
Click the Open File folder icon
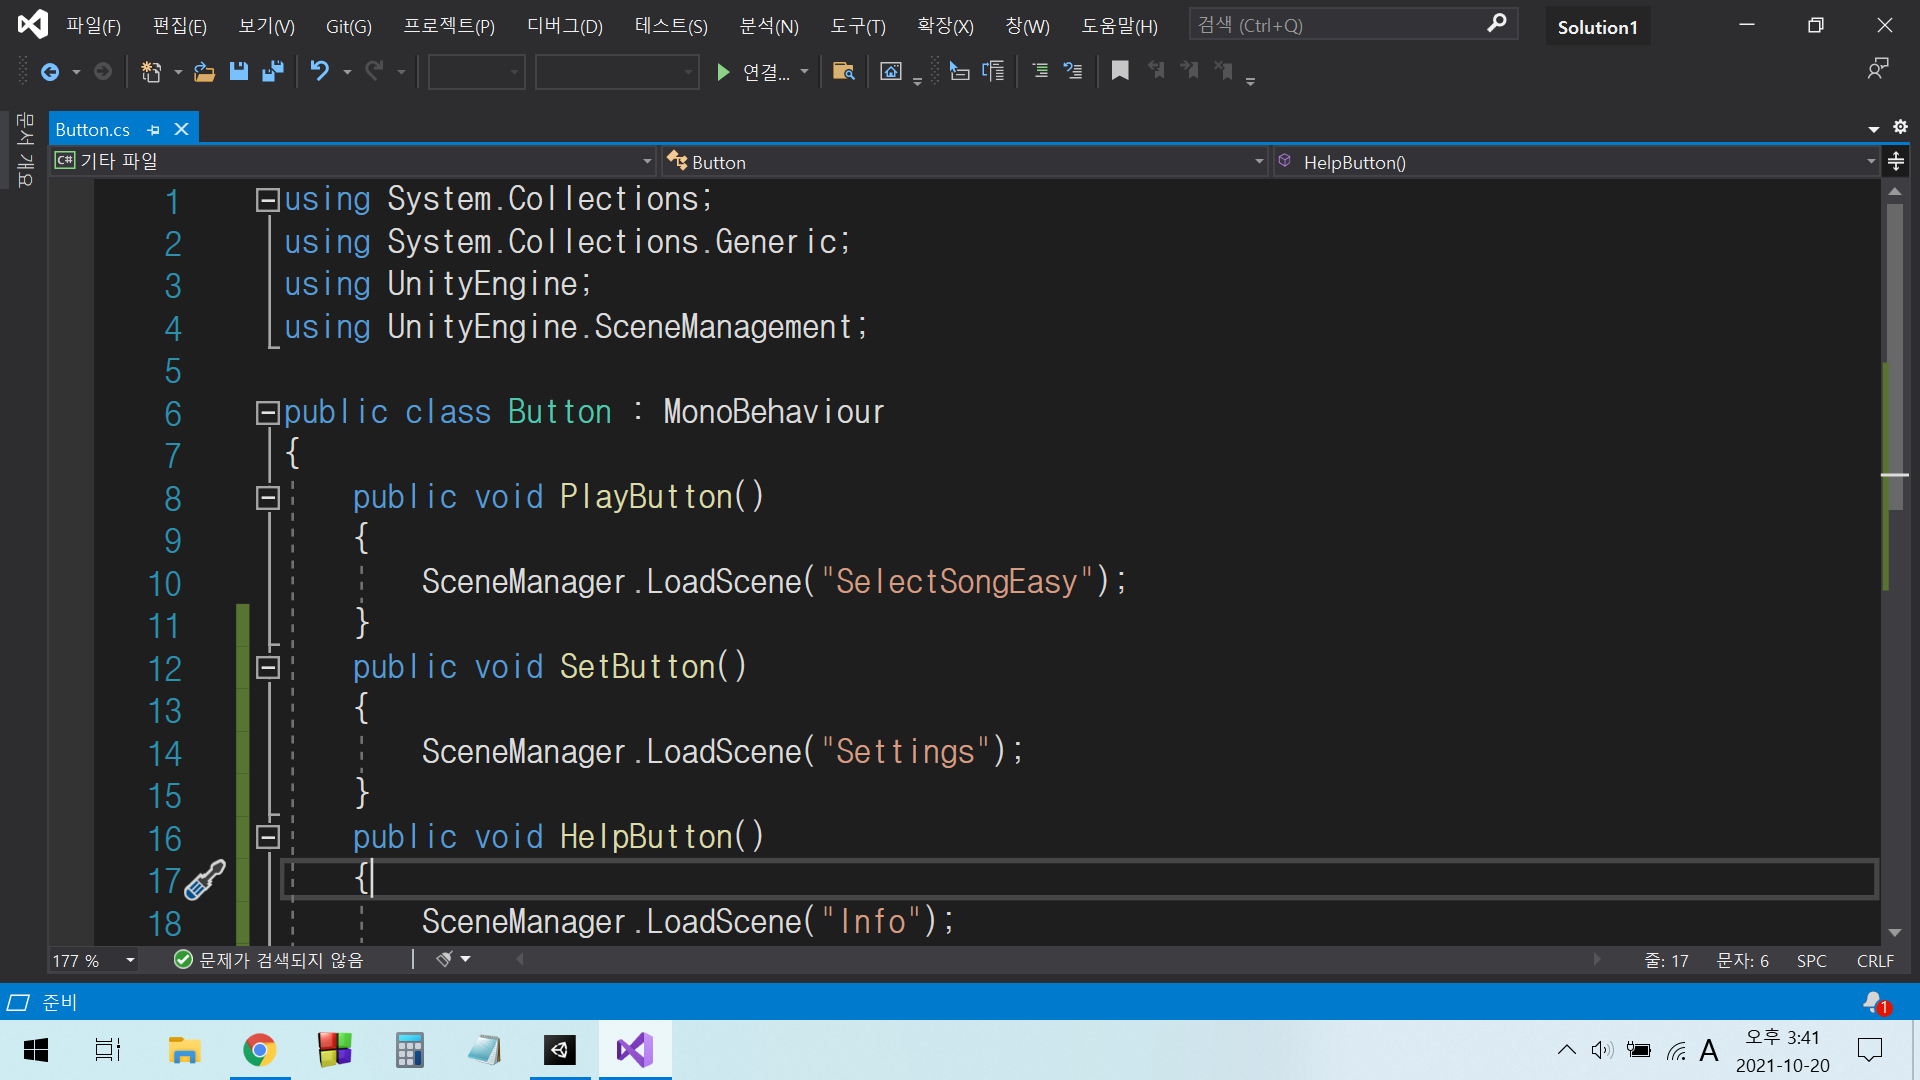[204, 71]
